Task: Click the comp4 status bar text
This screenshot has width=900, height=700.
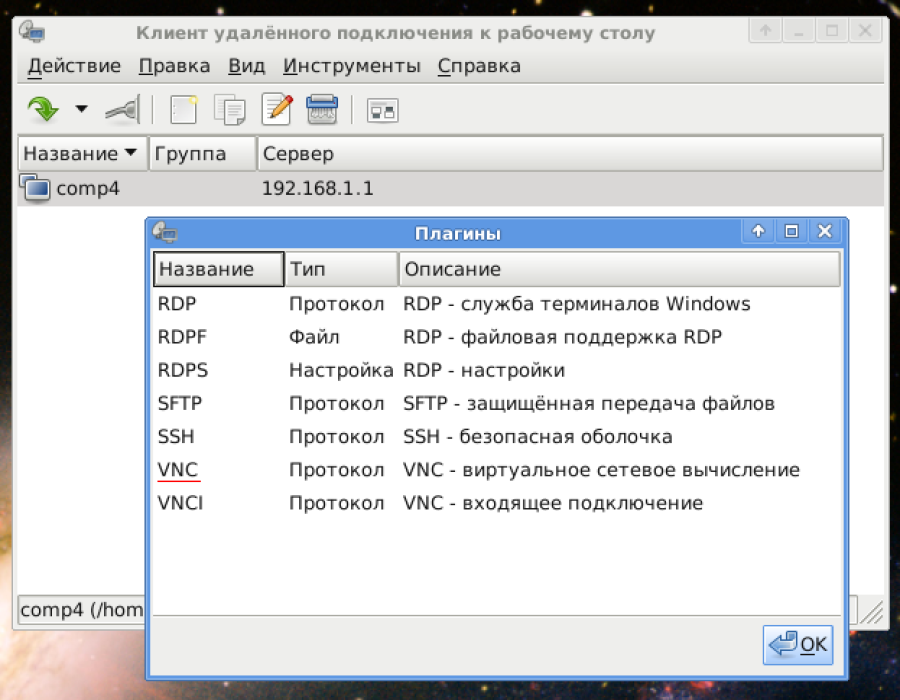Action: pyautogui.click(x=82, y=609)
